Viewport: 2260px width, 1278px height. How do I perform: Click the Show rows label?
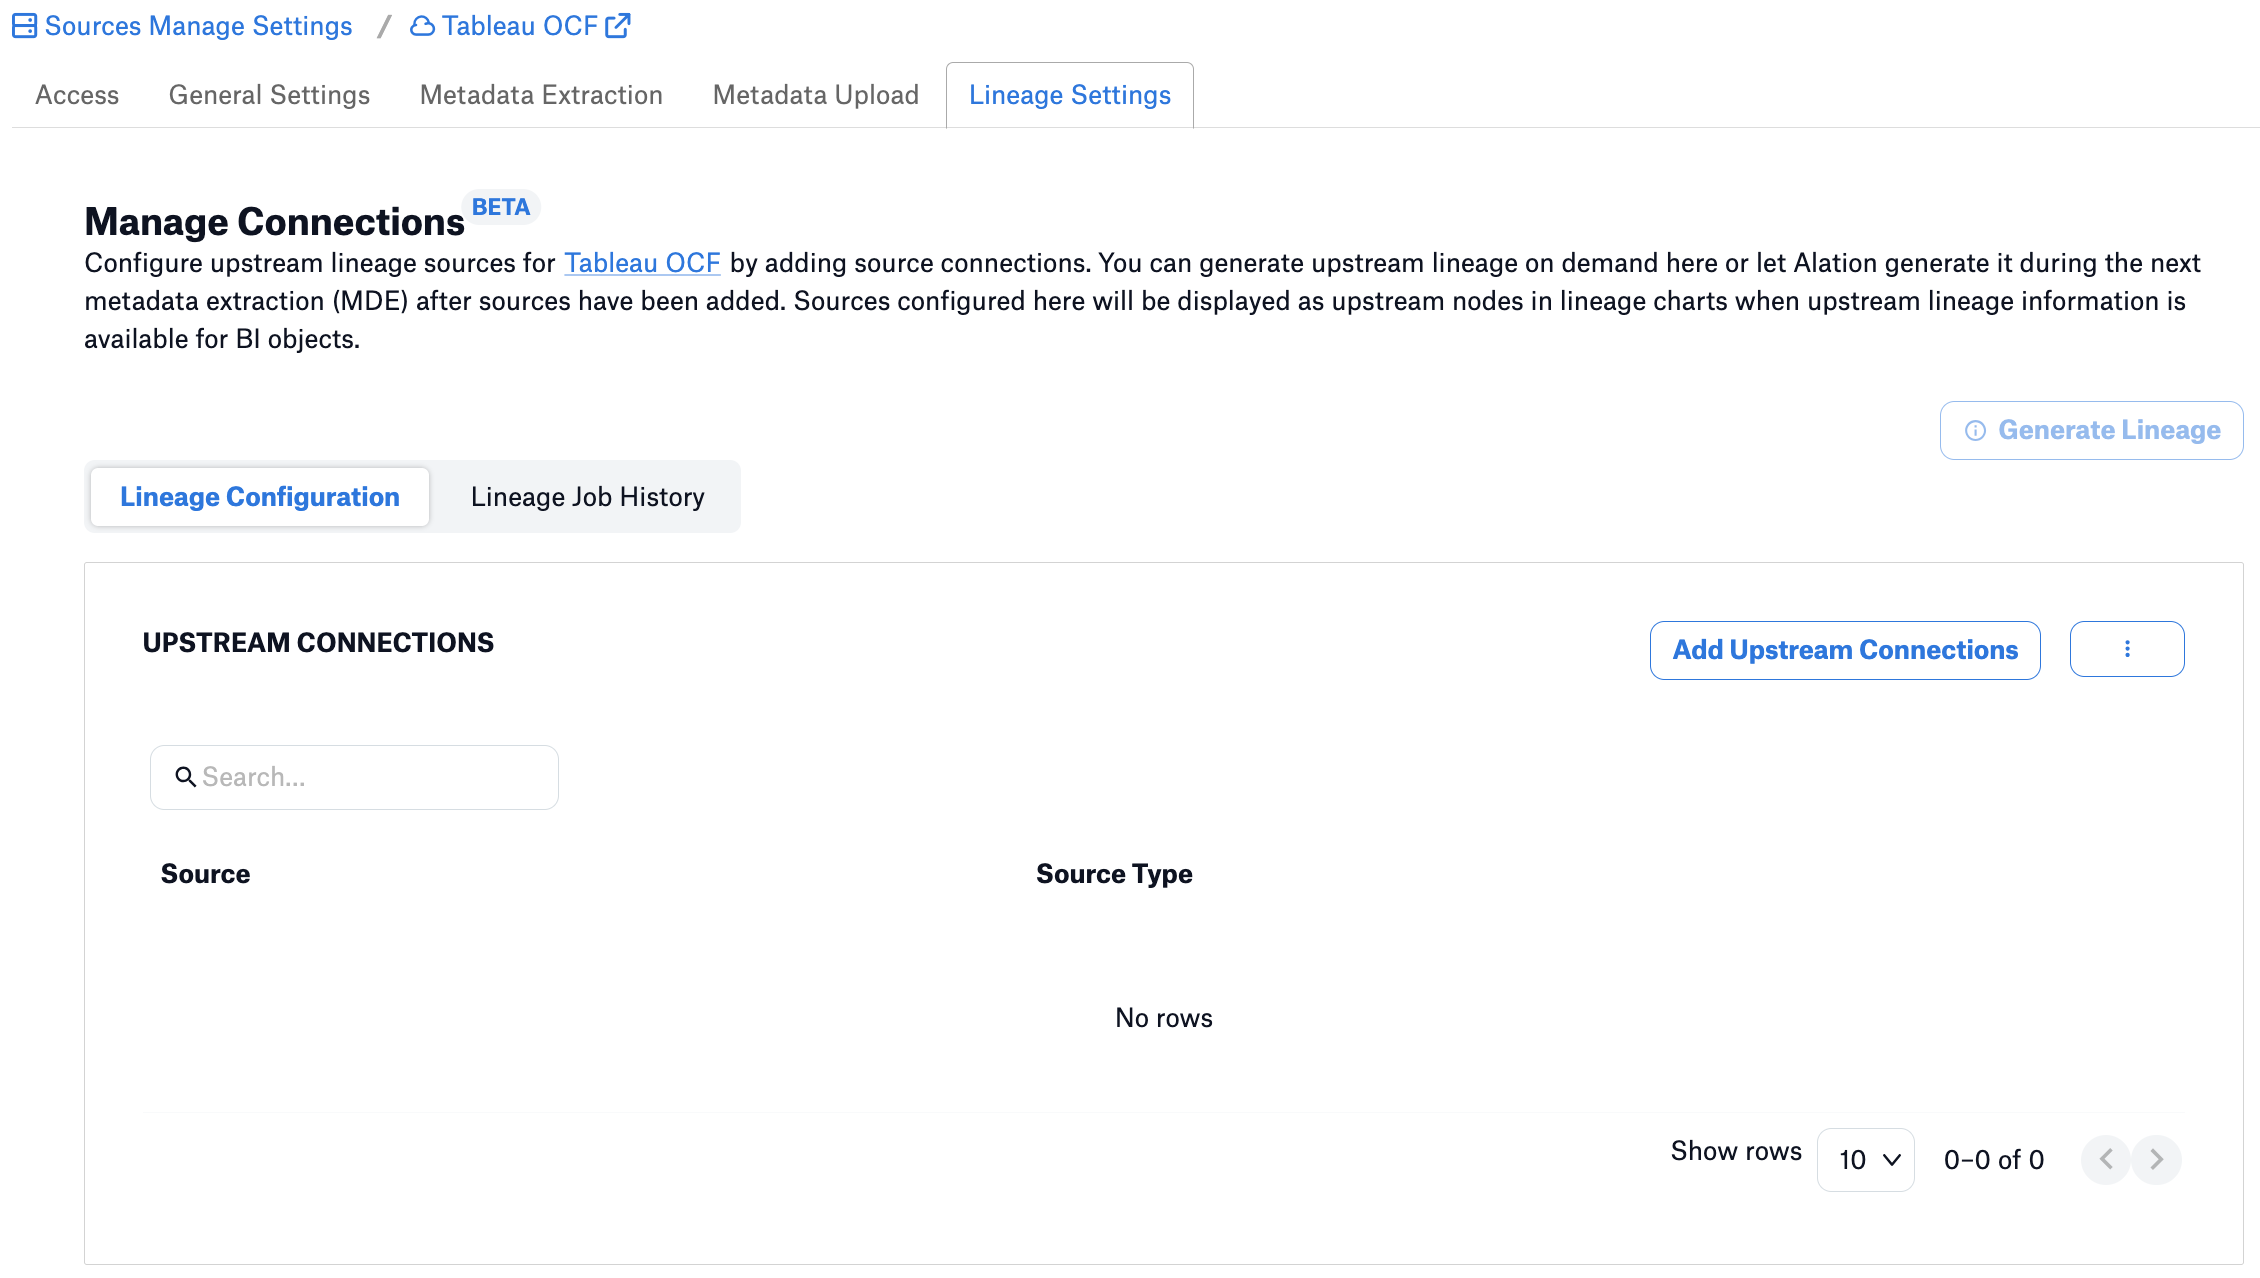pos(1736,1151)
